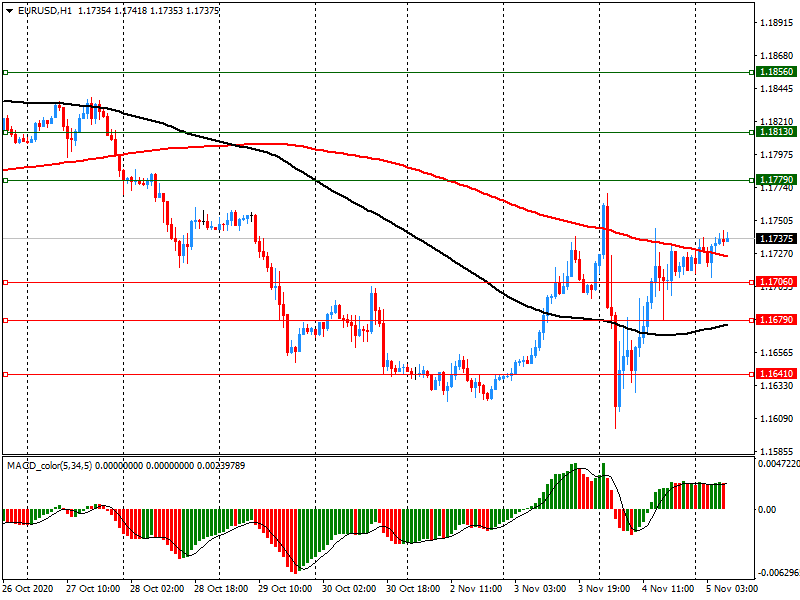The height and width of the screenshot is (600, 800).
Task: Select the 28 Oct 02:00 time label
Action: (157, 589)
